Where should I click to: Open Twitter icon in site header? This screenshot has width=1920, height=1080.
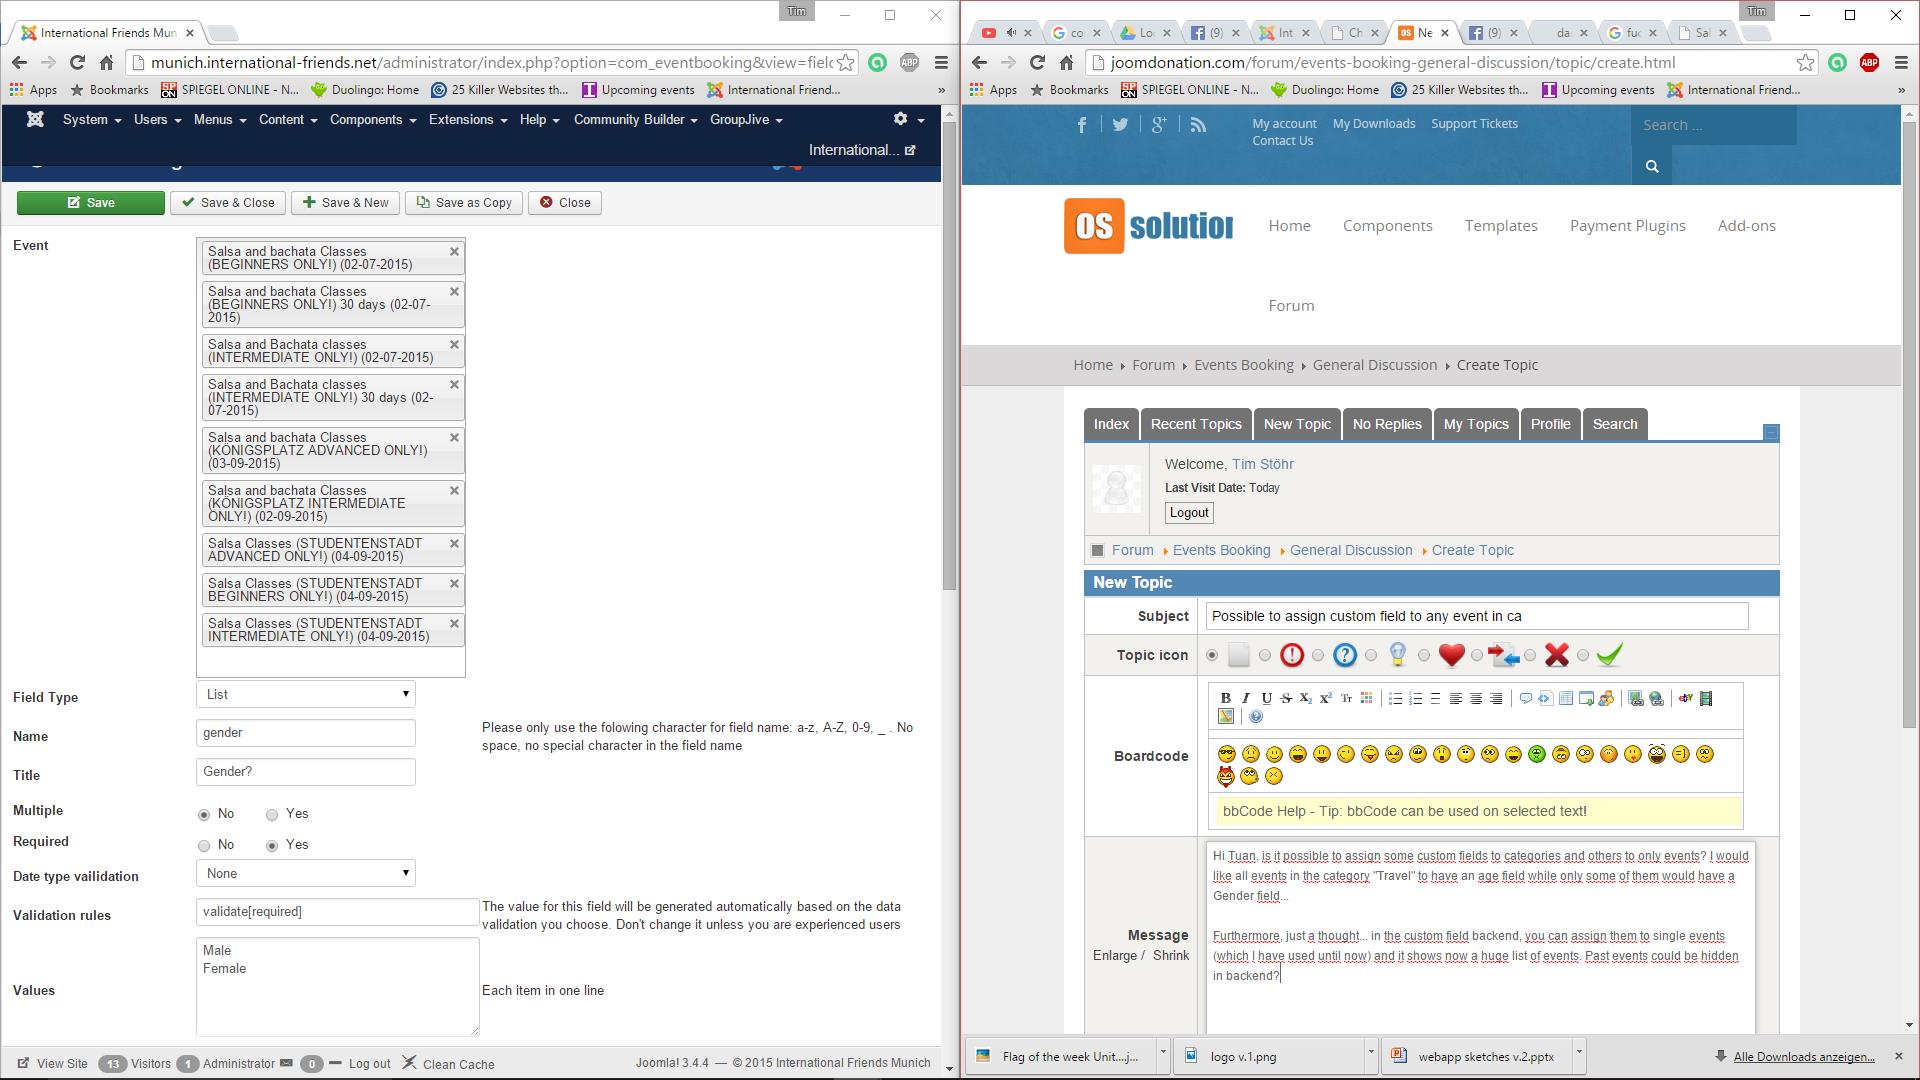[1120, 125]
